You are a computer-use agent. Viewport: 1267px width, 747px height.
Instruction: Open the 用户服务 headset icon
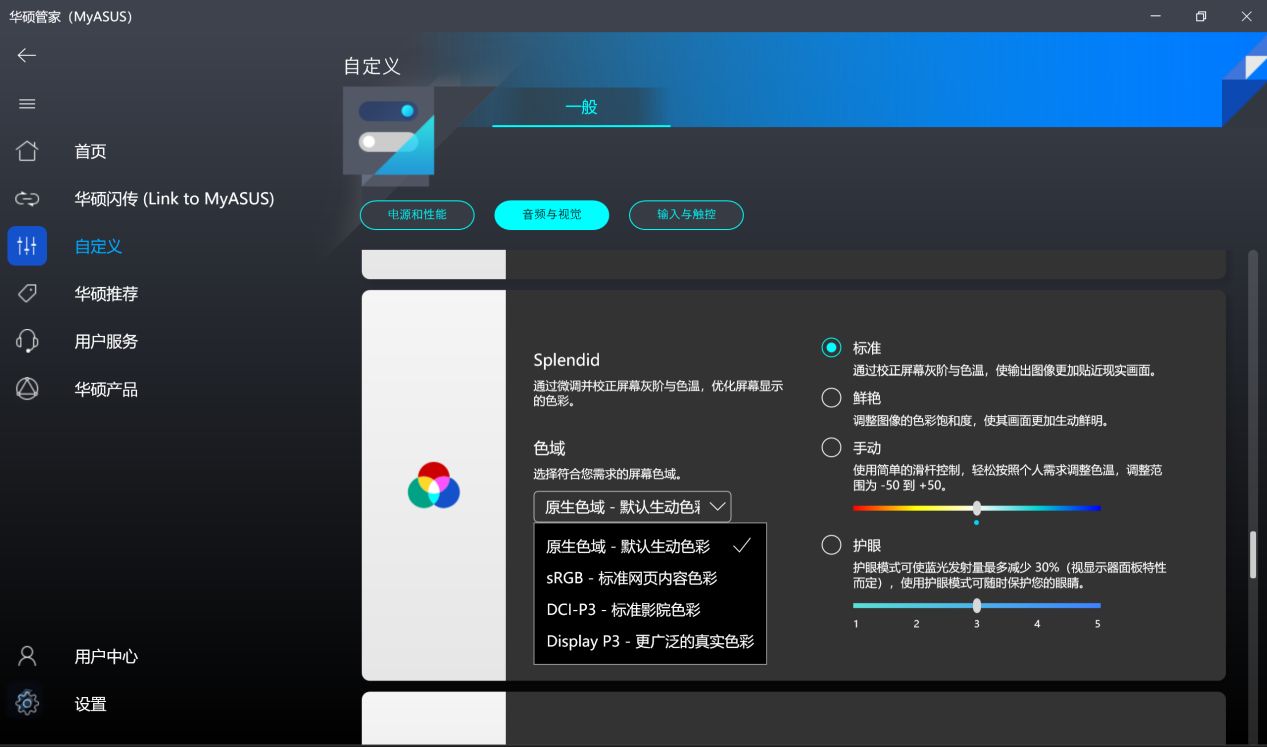coord(27,341)
